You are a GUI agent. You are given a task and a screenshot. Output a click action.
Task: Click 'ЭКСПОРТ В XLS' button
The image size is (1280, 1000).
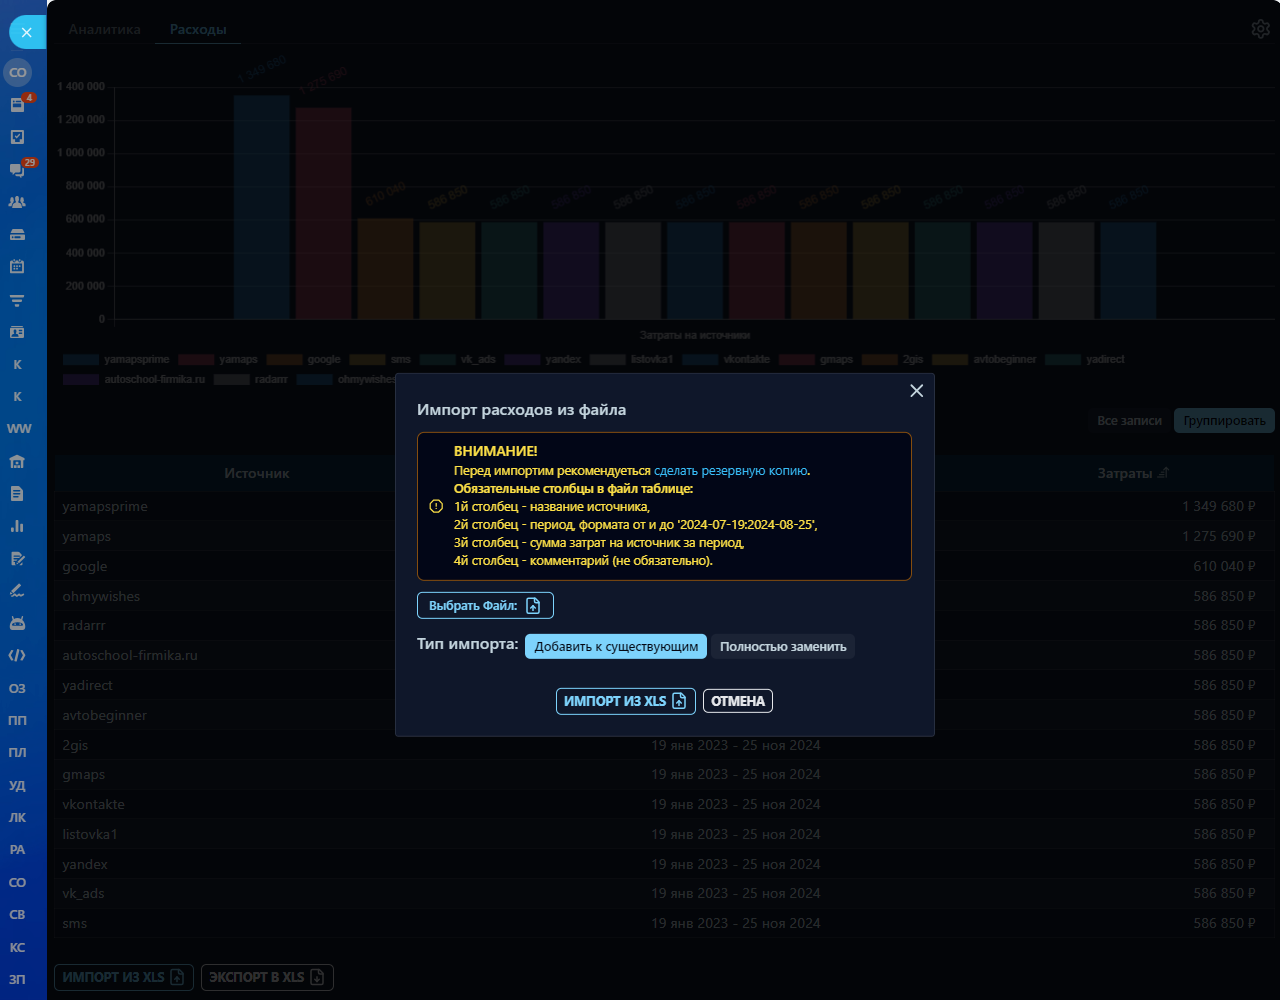[267, 977]
